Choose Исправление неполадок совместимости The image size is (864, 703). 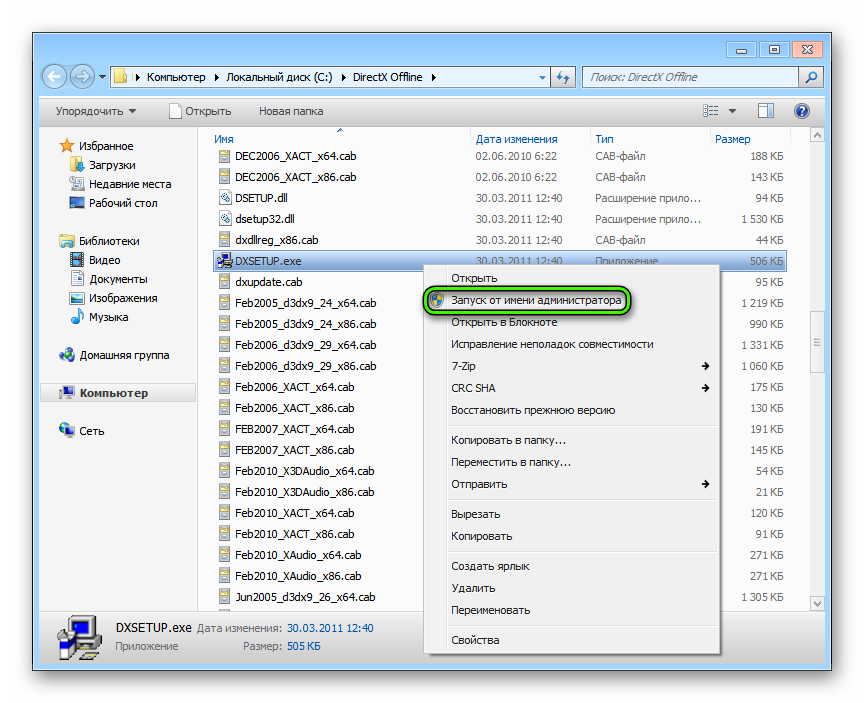coord(571,344)
